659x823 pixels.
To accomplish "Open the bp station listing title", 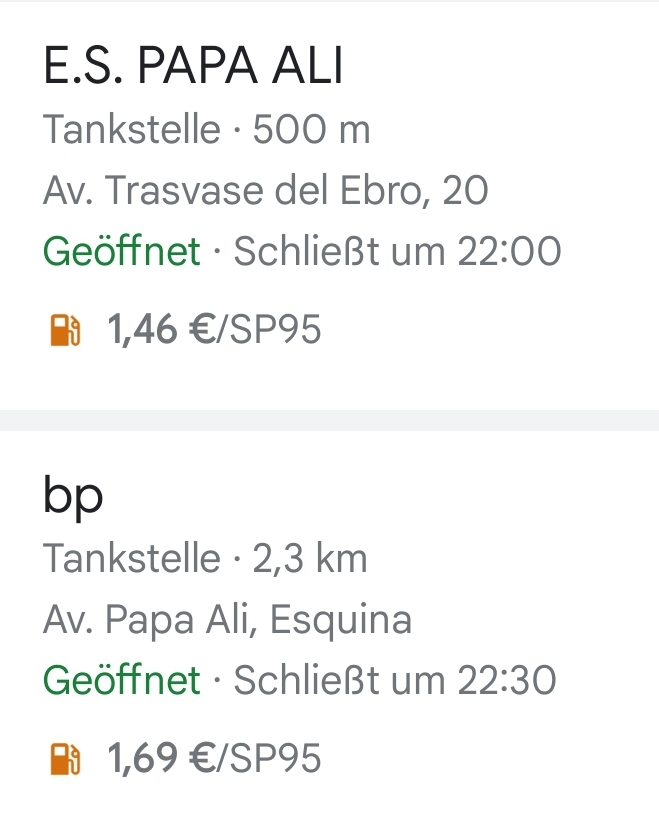I will tap(73, 497).
